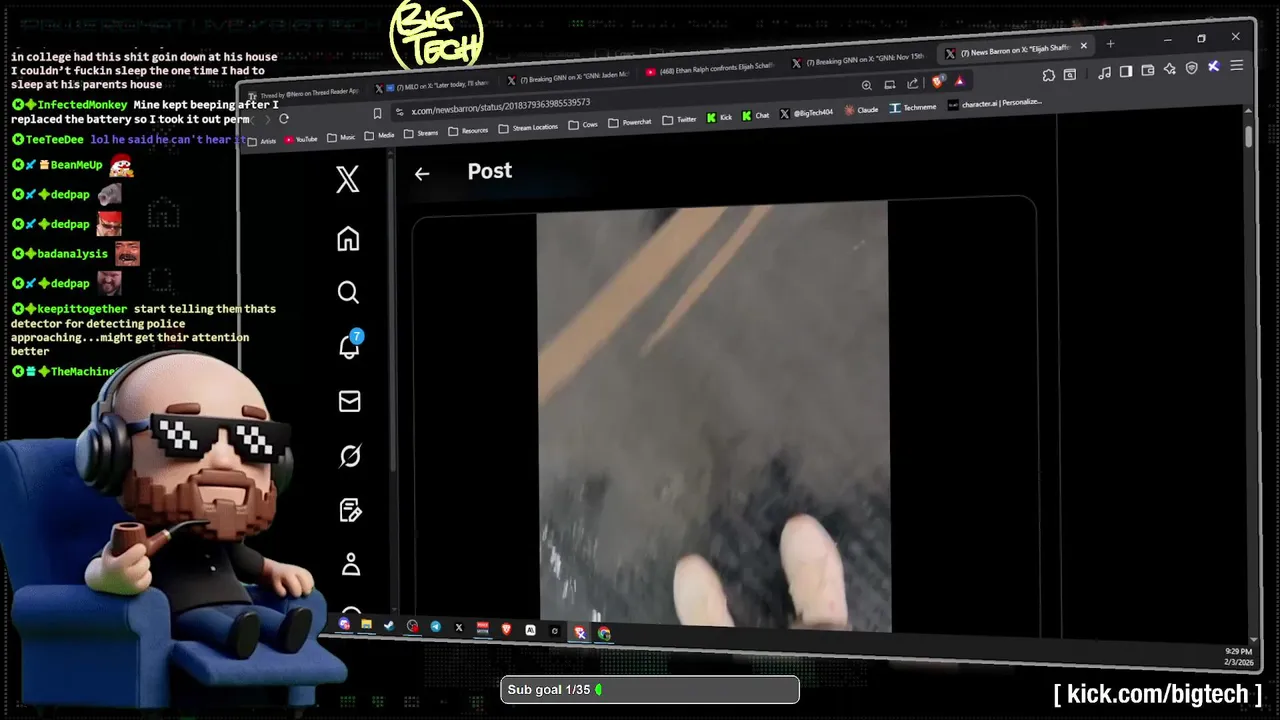Viewport: 1280px width, 720px height.
Task: Click the video in the post
Action: pyautogui.click(x=713, y=416)
